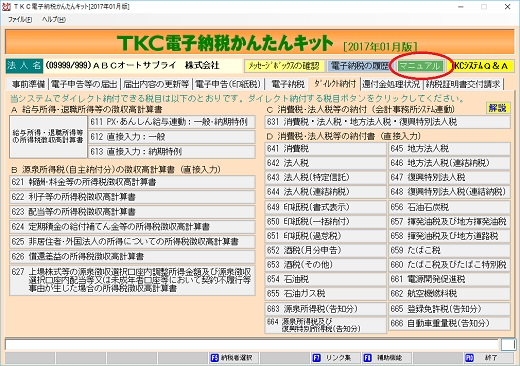The image size is (520, 366).
Task: Open TKCシステムQ&A button
Action: [481, 66]
